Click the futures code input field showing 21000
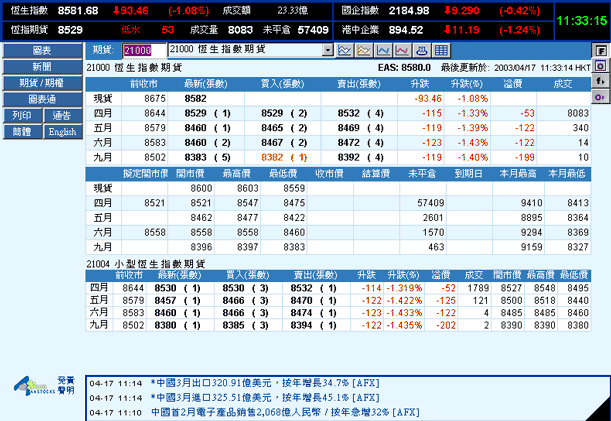The height and width of the screenshot is (421, 611). (144, 50)
